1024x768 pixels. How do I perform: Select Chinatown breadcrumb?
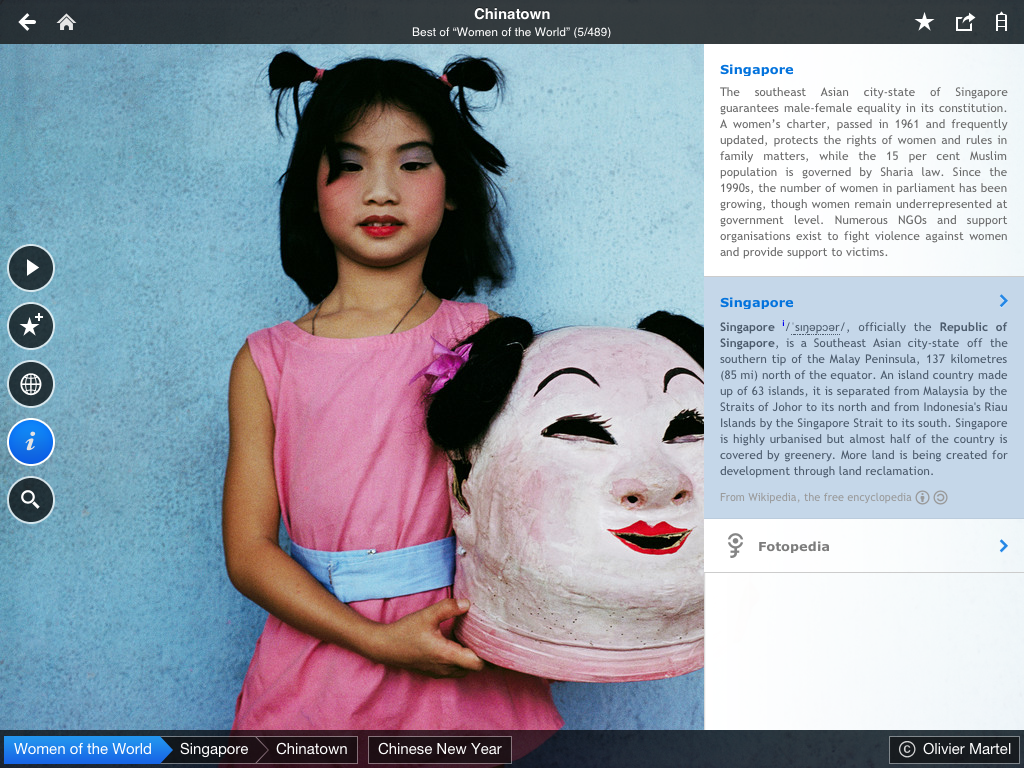click(x=312, y=749)
